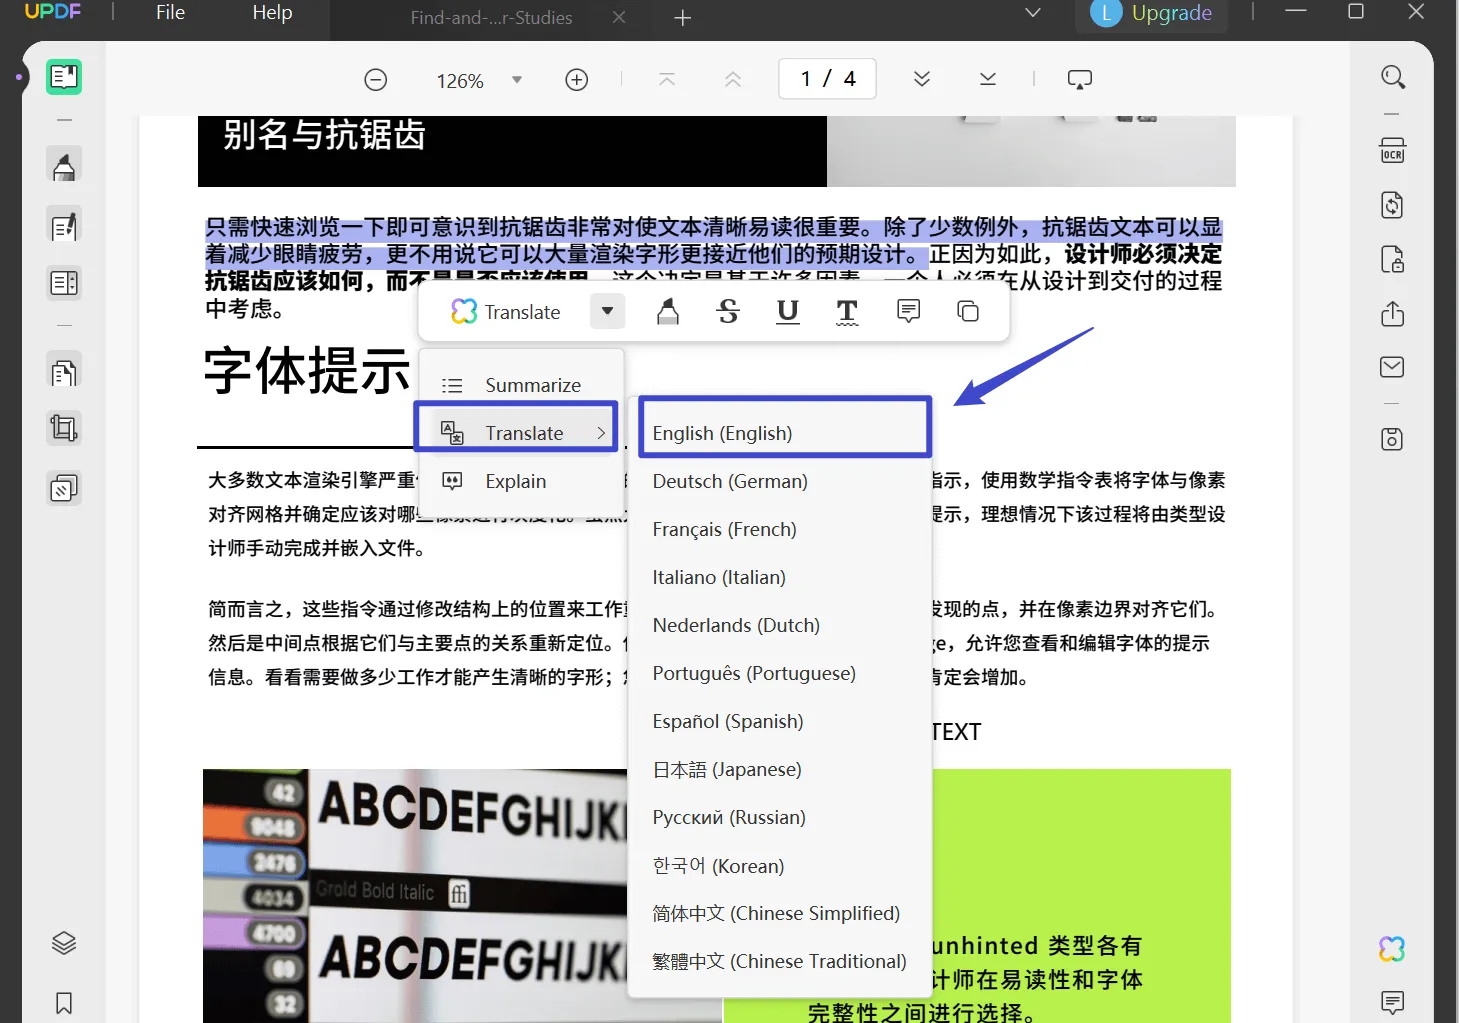This screenshot has height=1023, width=1459.
Task: Open the Reader mode icon in left sidebar
Action: coord(64,77)
